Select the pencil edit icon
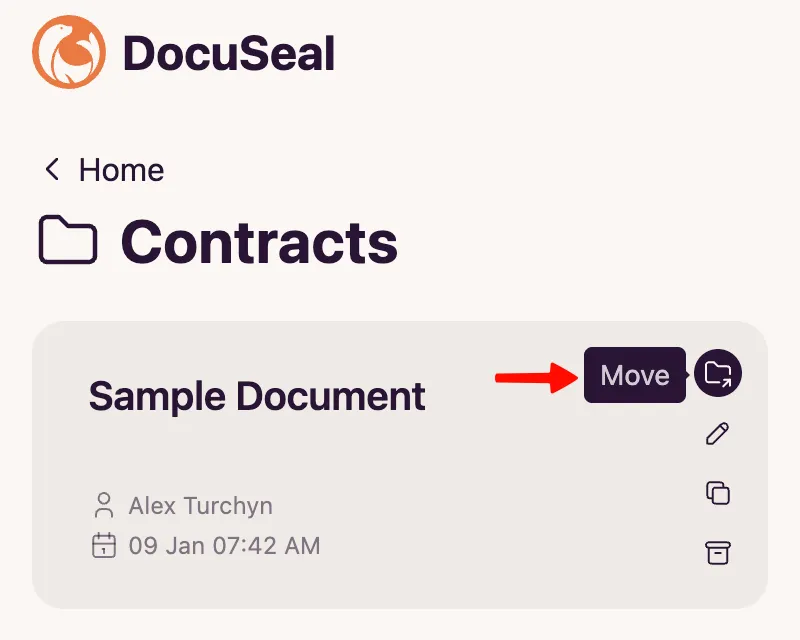The image size is (800, 640). click(718, 434)
